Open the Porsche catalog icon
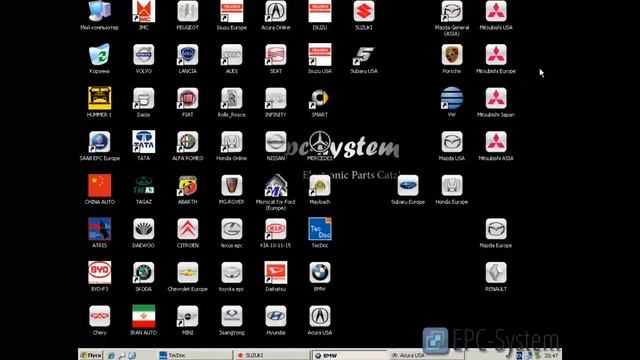 coord(452,55)
